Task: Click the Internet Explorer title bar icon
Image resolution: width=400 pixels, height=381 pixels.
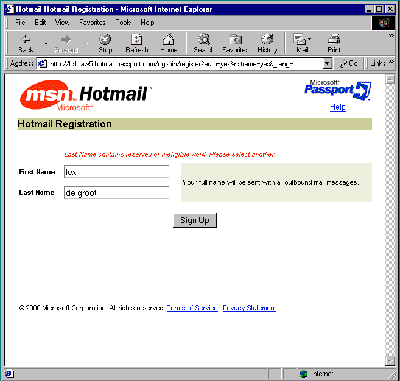Action: pyautogui.click(x=9, y=9)
